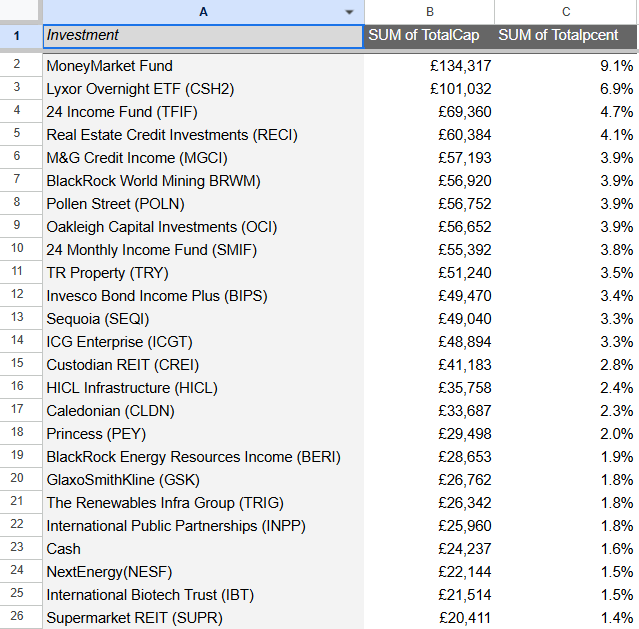Click the £134,317 value cell
The image size is (639, 629).
(x=429, y=66)
